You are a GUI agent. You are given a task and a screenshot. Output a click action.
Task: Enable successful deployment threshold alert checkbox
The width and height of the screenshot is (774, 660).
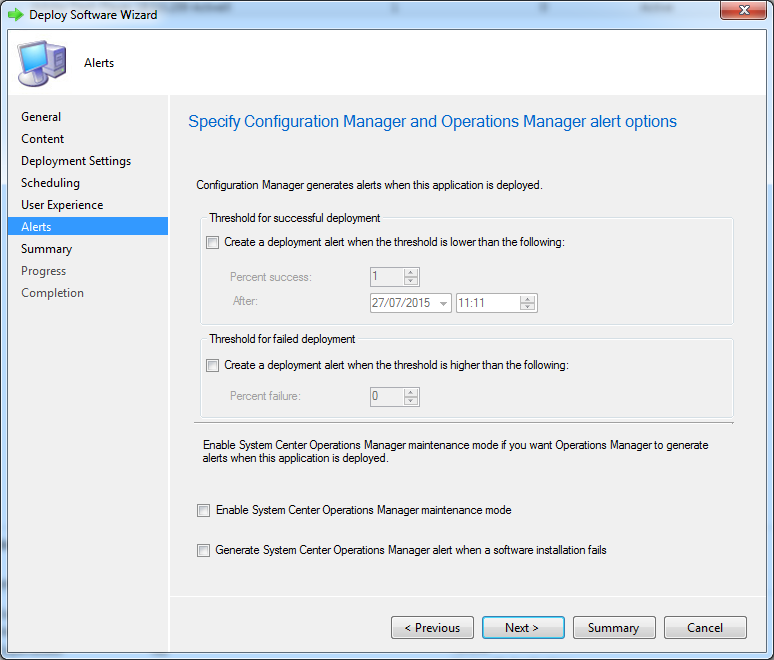point(212,242)
